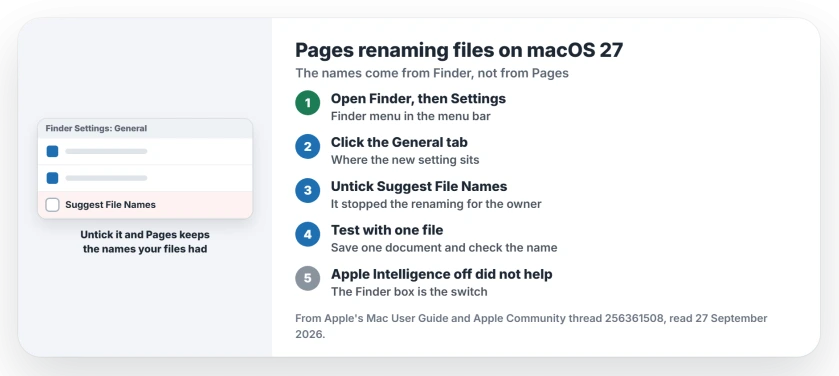This screenshot has width=839, height=376.
Task: Click 'It stopped the renaming for the owner'
Action: point(436,204)
